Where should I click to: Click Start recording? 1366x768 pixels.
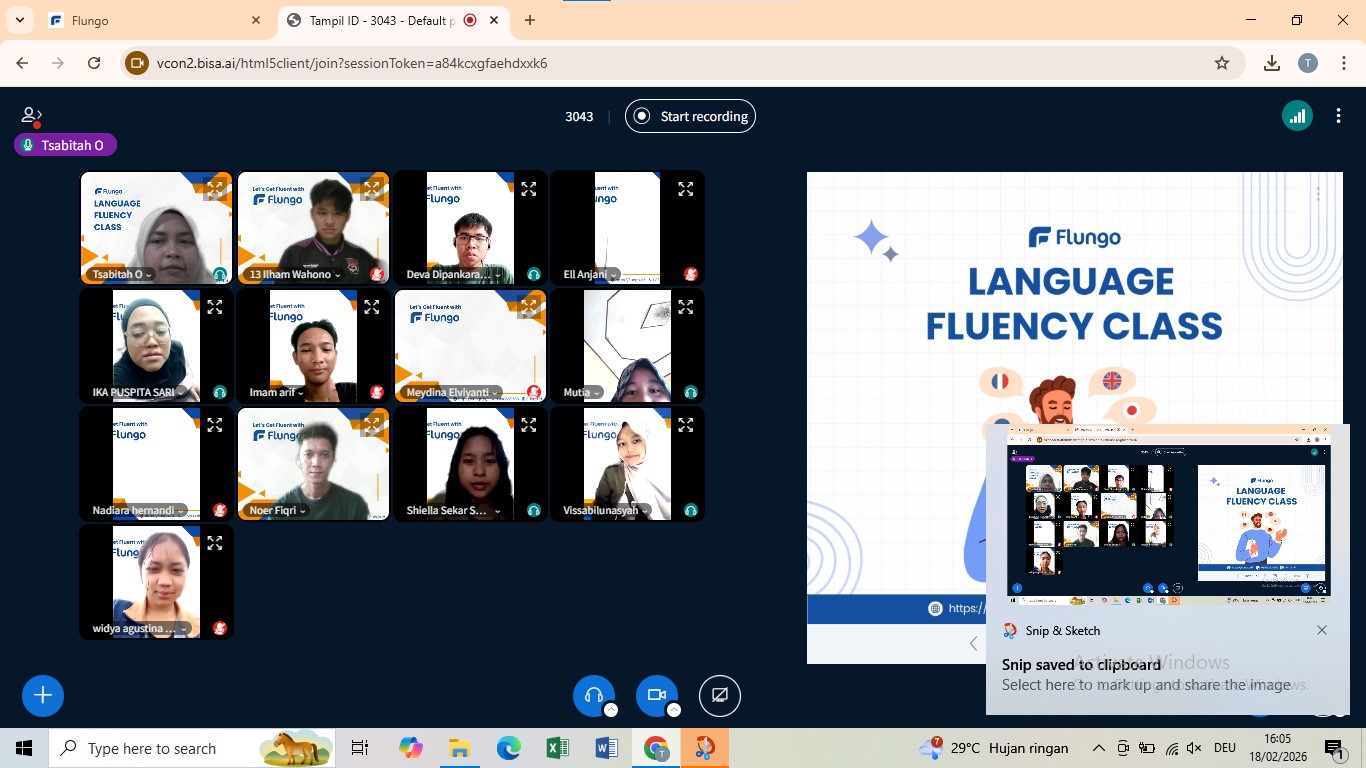point(690,116)
